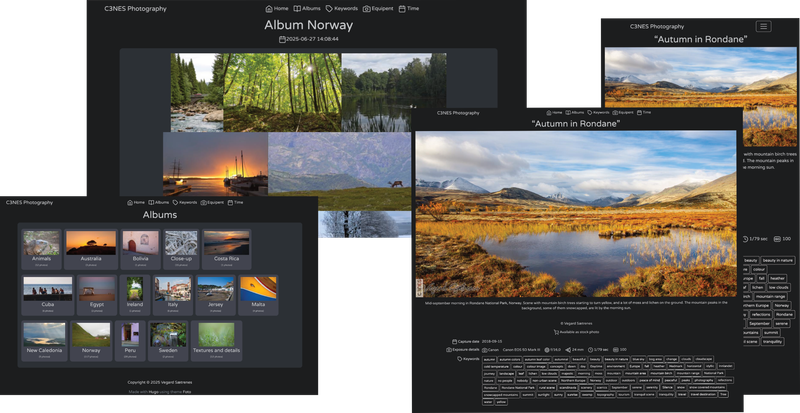Click Albums book icon in Album Norway navbar

[297, 9]
